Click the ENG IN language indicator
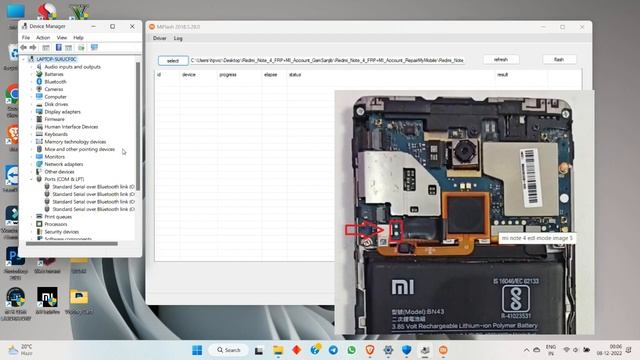640x360 pixels. coord(550,350)
